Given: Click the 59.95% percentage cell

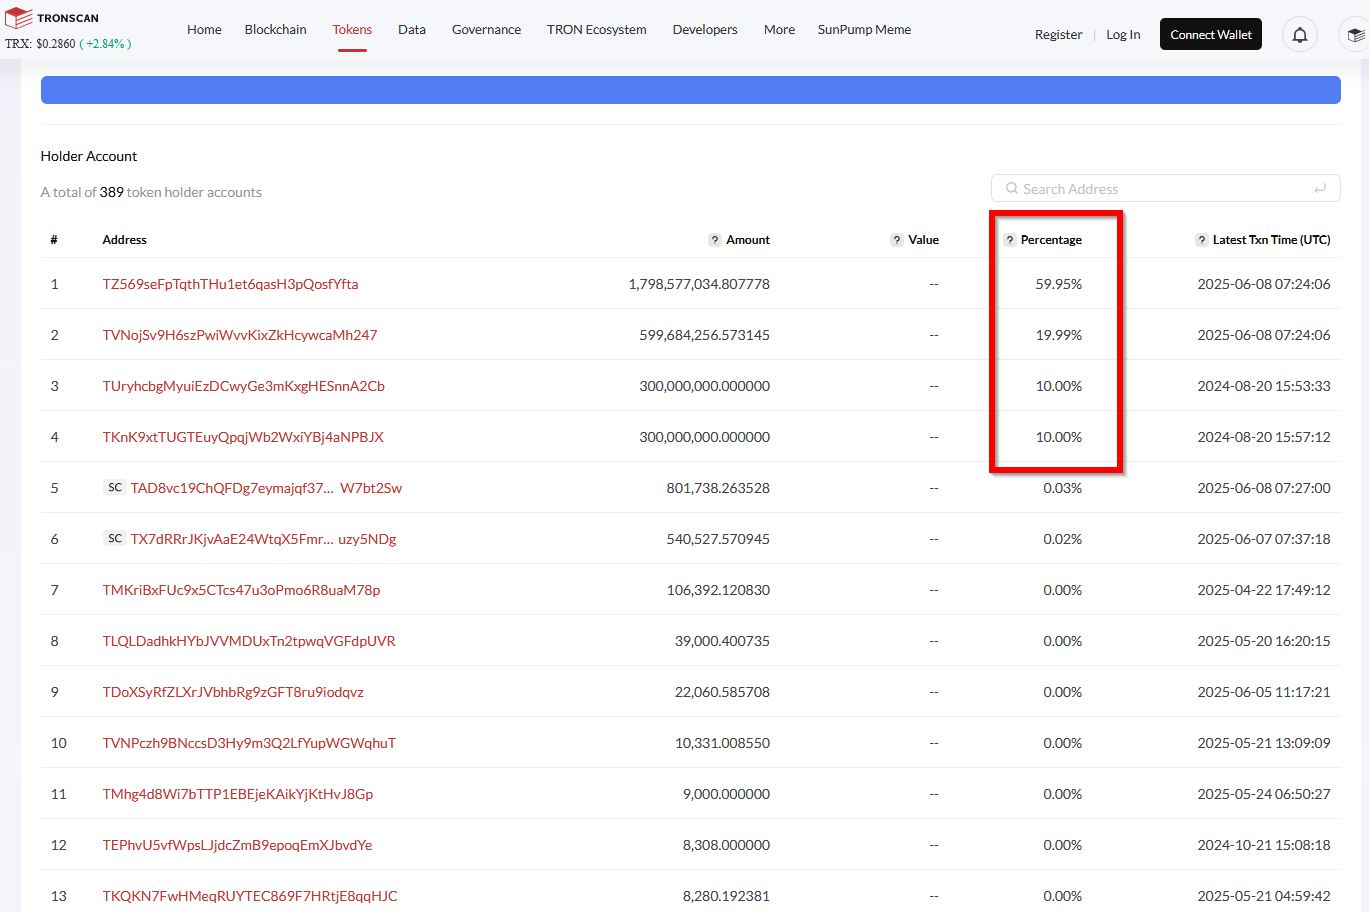Looking at the screenshot, I should (1059, 284).
